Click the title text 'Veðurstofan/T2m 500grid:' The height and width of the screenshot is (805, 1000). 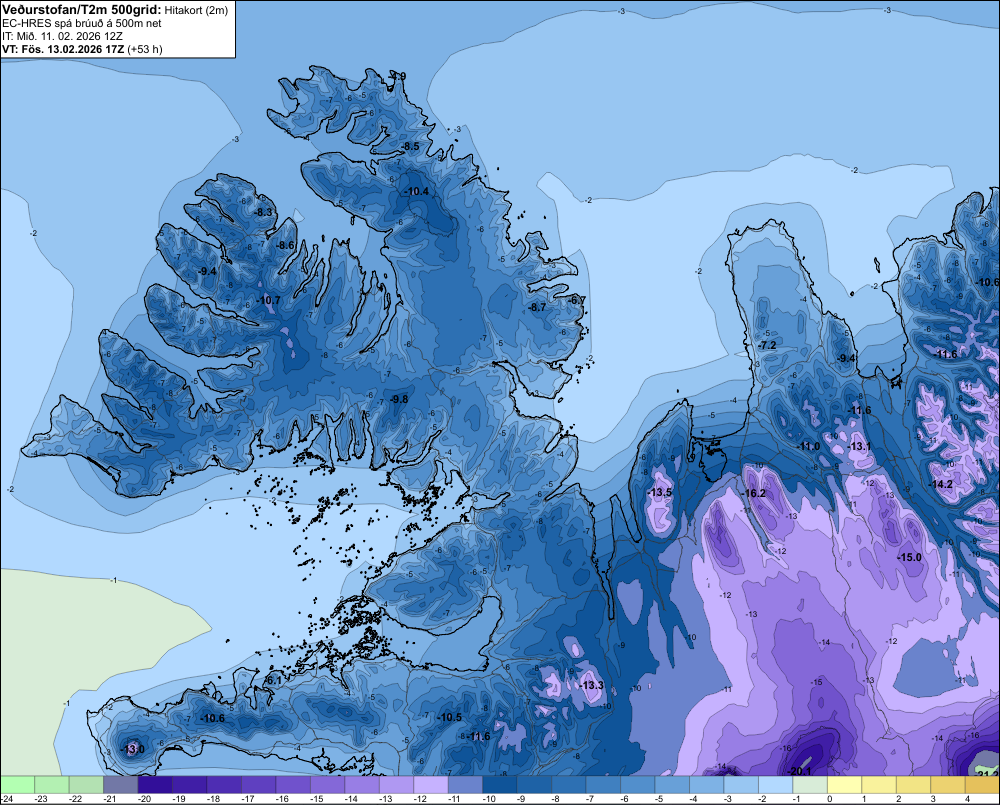(x=82, y=10)
